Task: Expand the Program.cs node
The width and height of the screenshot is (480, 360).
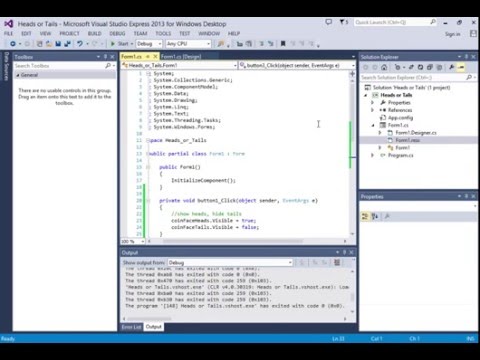Action: tap(373, 155)
